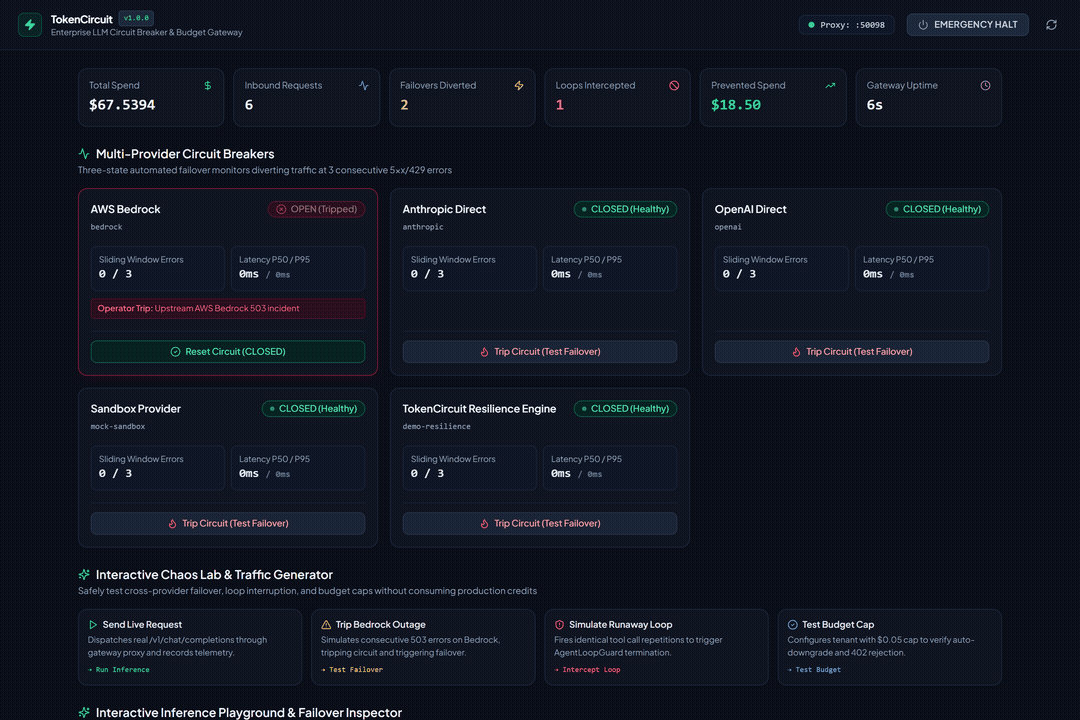Screen dimensions: 1080x720
Task: Click the trending icon on Prevented Spend
Action: click(830, 85)
